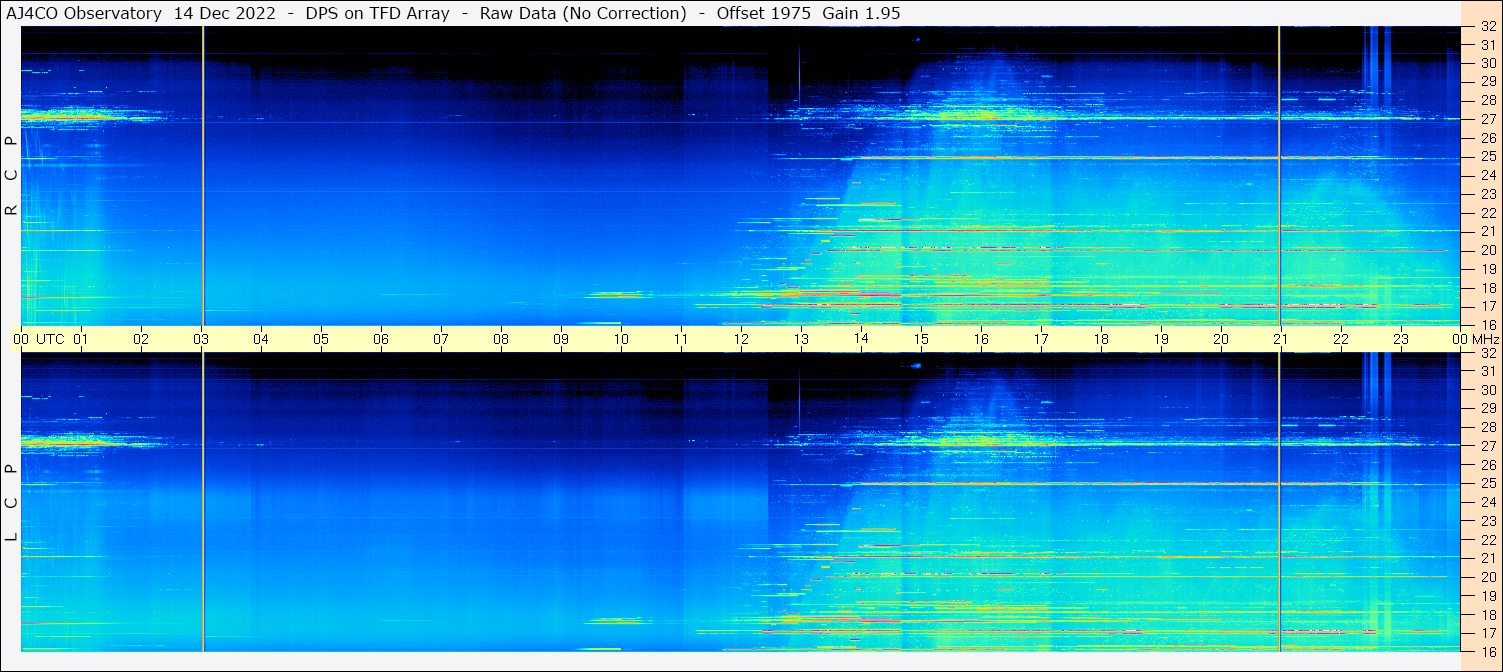
Task: Click the 21 frequency tick of LCP panel
Action: click(x=1487, y=558)
